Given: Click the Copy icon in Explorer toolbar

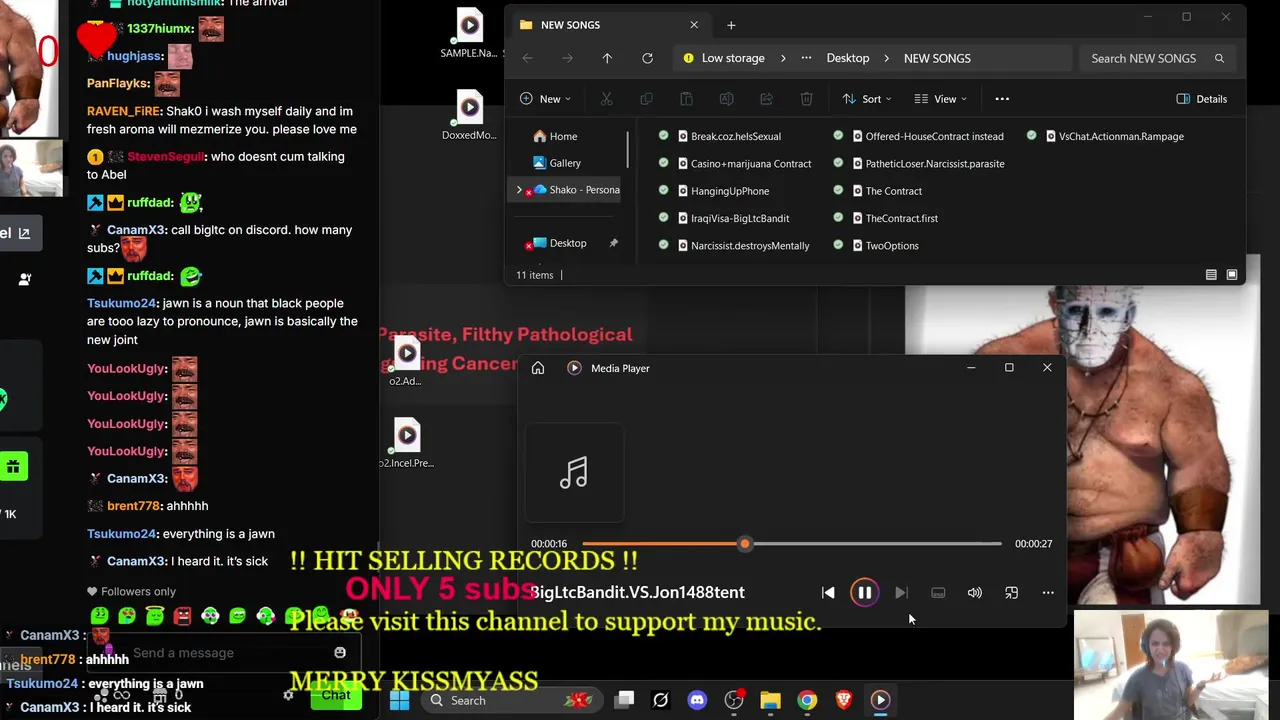Looking at the screenshot, I should [x=646, y=99].
